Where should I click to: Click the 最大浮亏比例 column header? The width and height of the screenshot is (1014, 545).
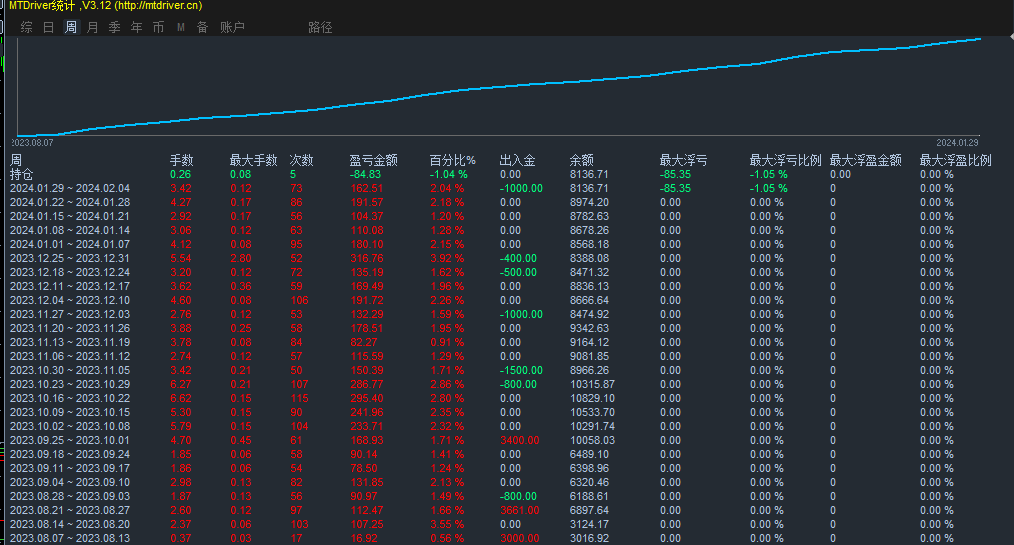point(785,160)
